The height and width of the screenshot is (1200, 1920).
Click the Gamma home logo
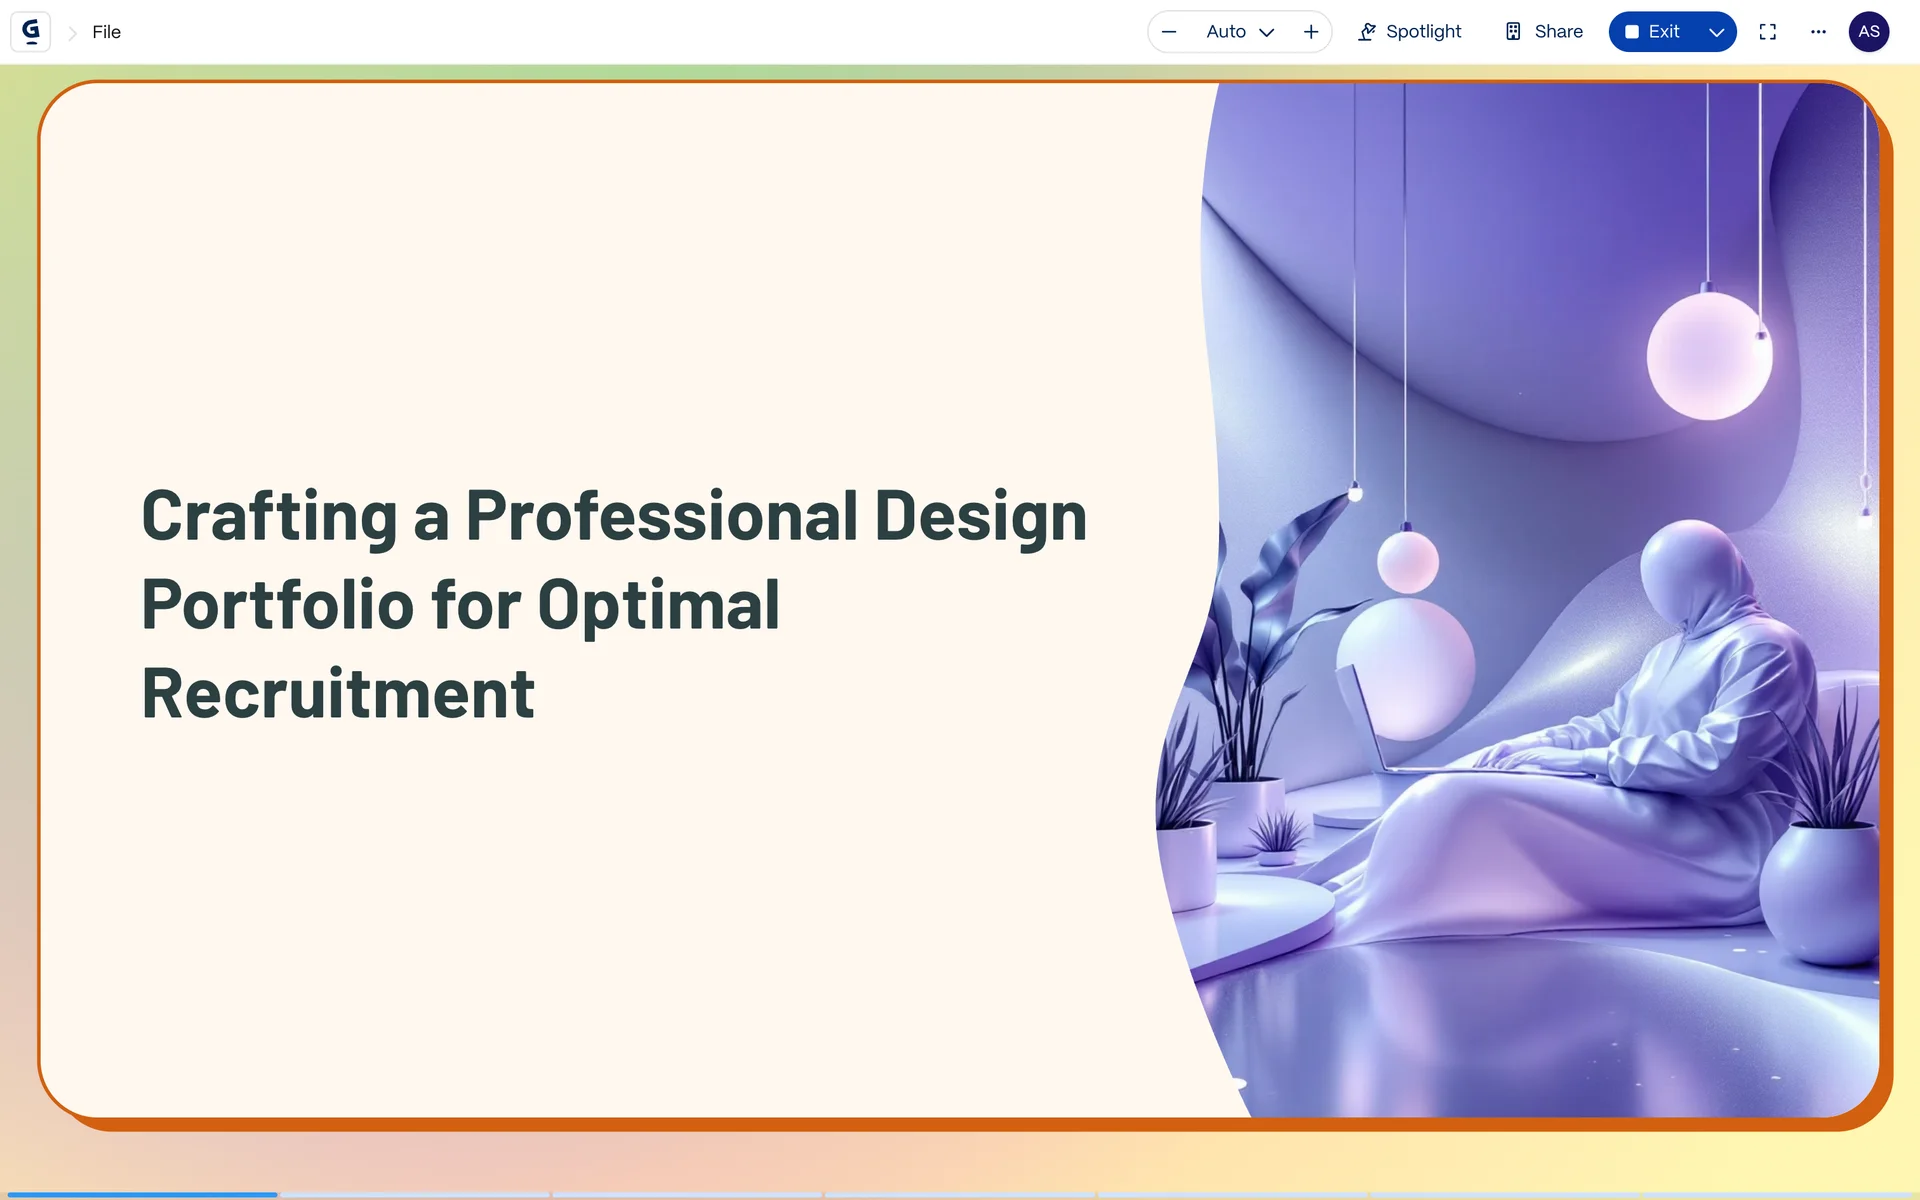31,32
